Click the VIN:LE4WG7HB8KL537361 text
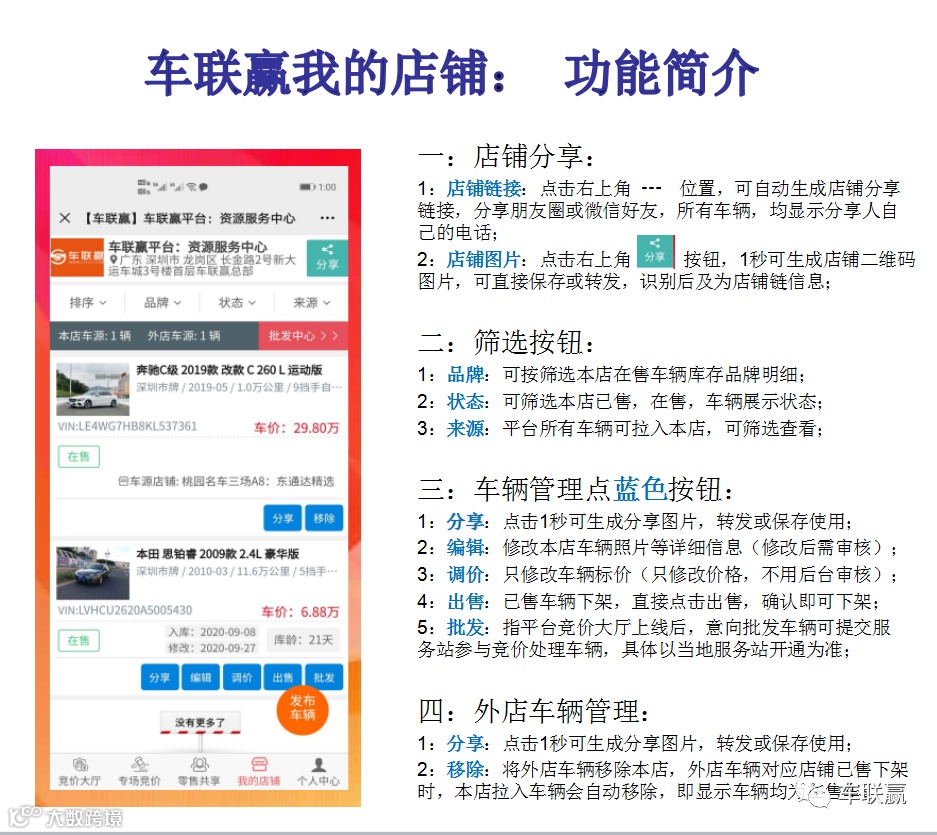 coord(127,426)
